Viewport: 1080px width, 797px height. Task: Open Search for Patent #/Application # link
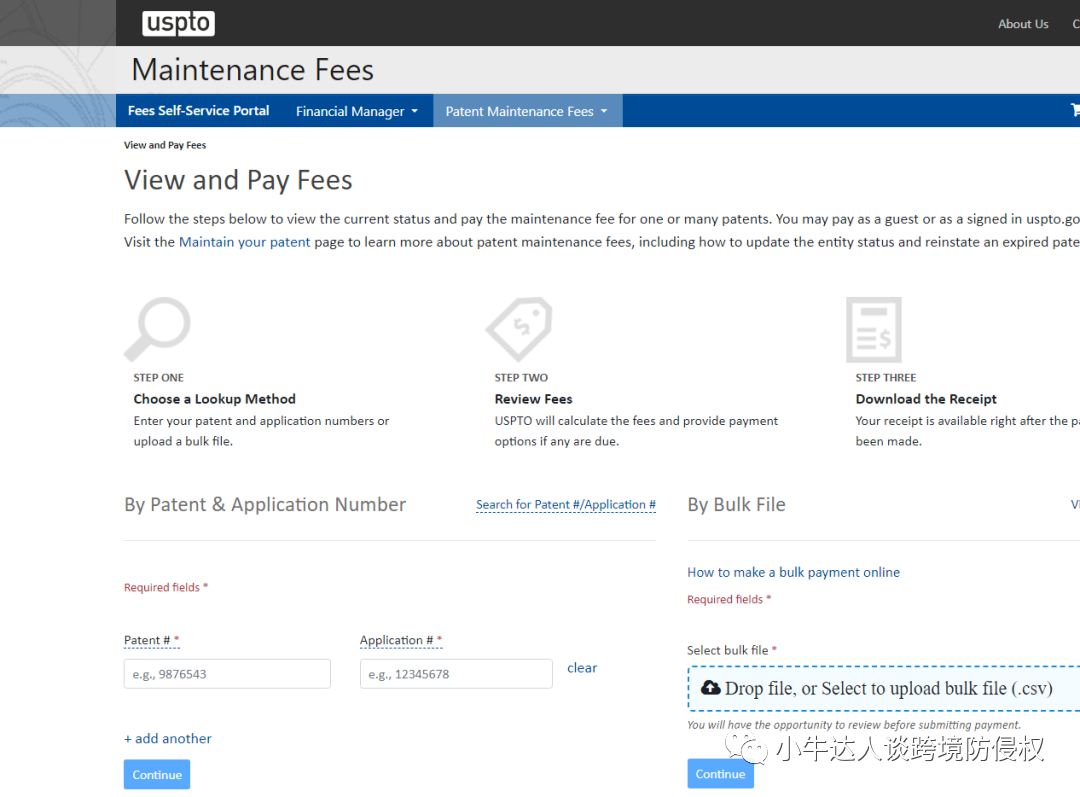click(565, 505)
